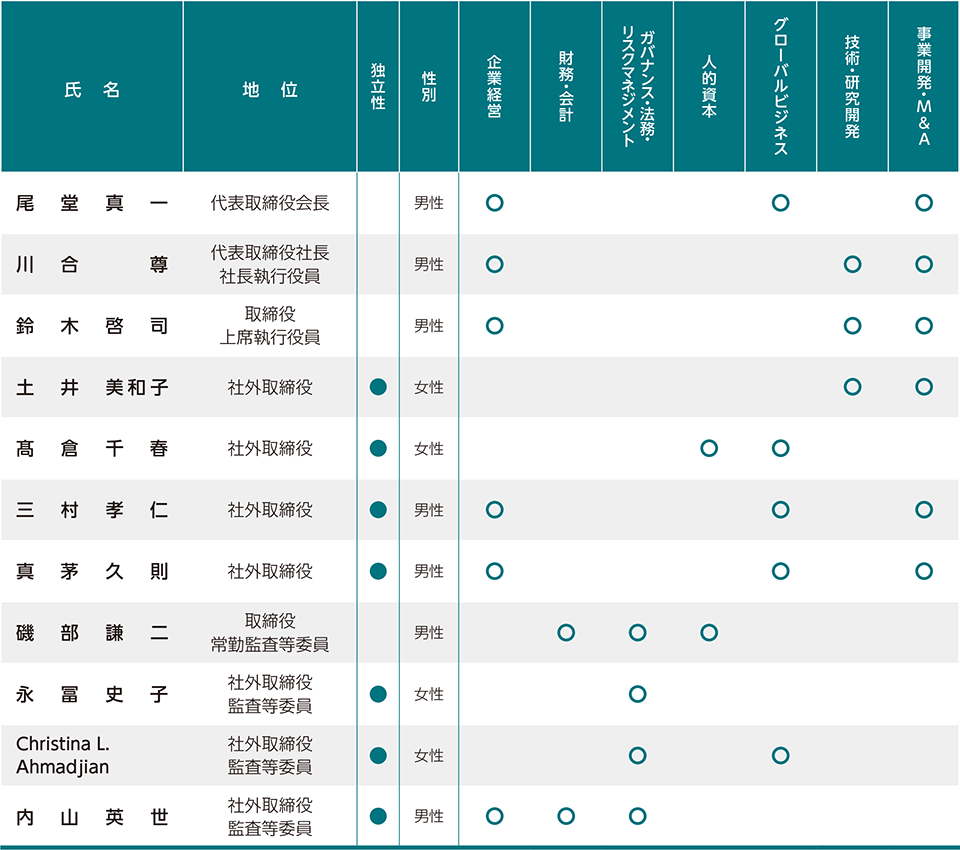Click 髙倉千春's グローバルビジネス circle

(781, 448)
